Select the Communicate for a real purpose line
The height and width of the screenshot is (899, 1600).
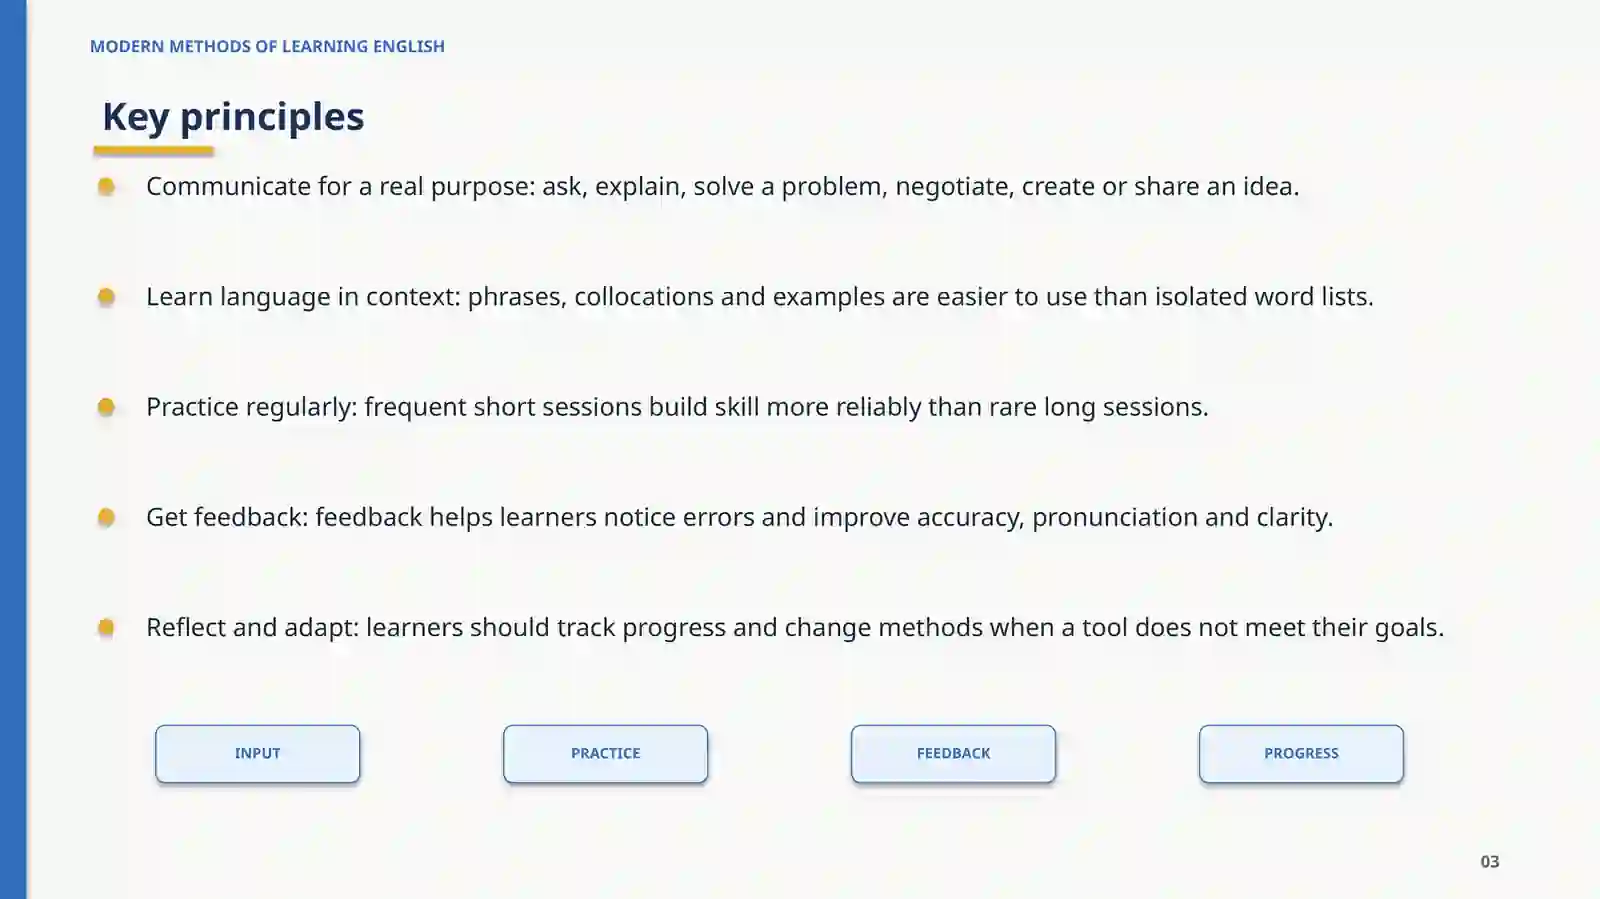(x=722, y=187)
